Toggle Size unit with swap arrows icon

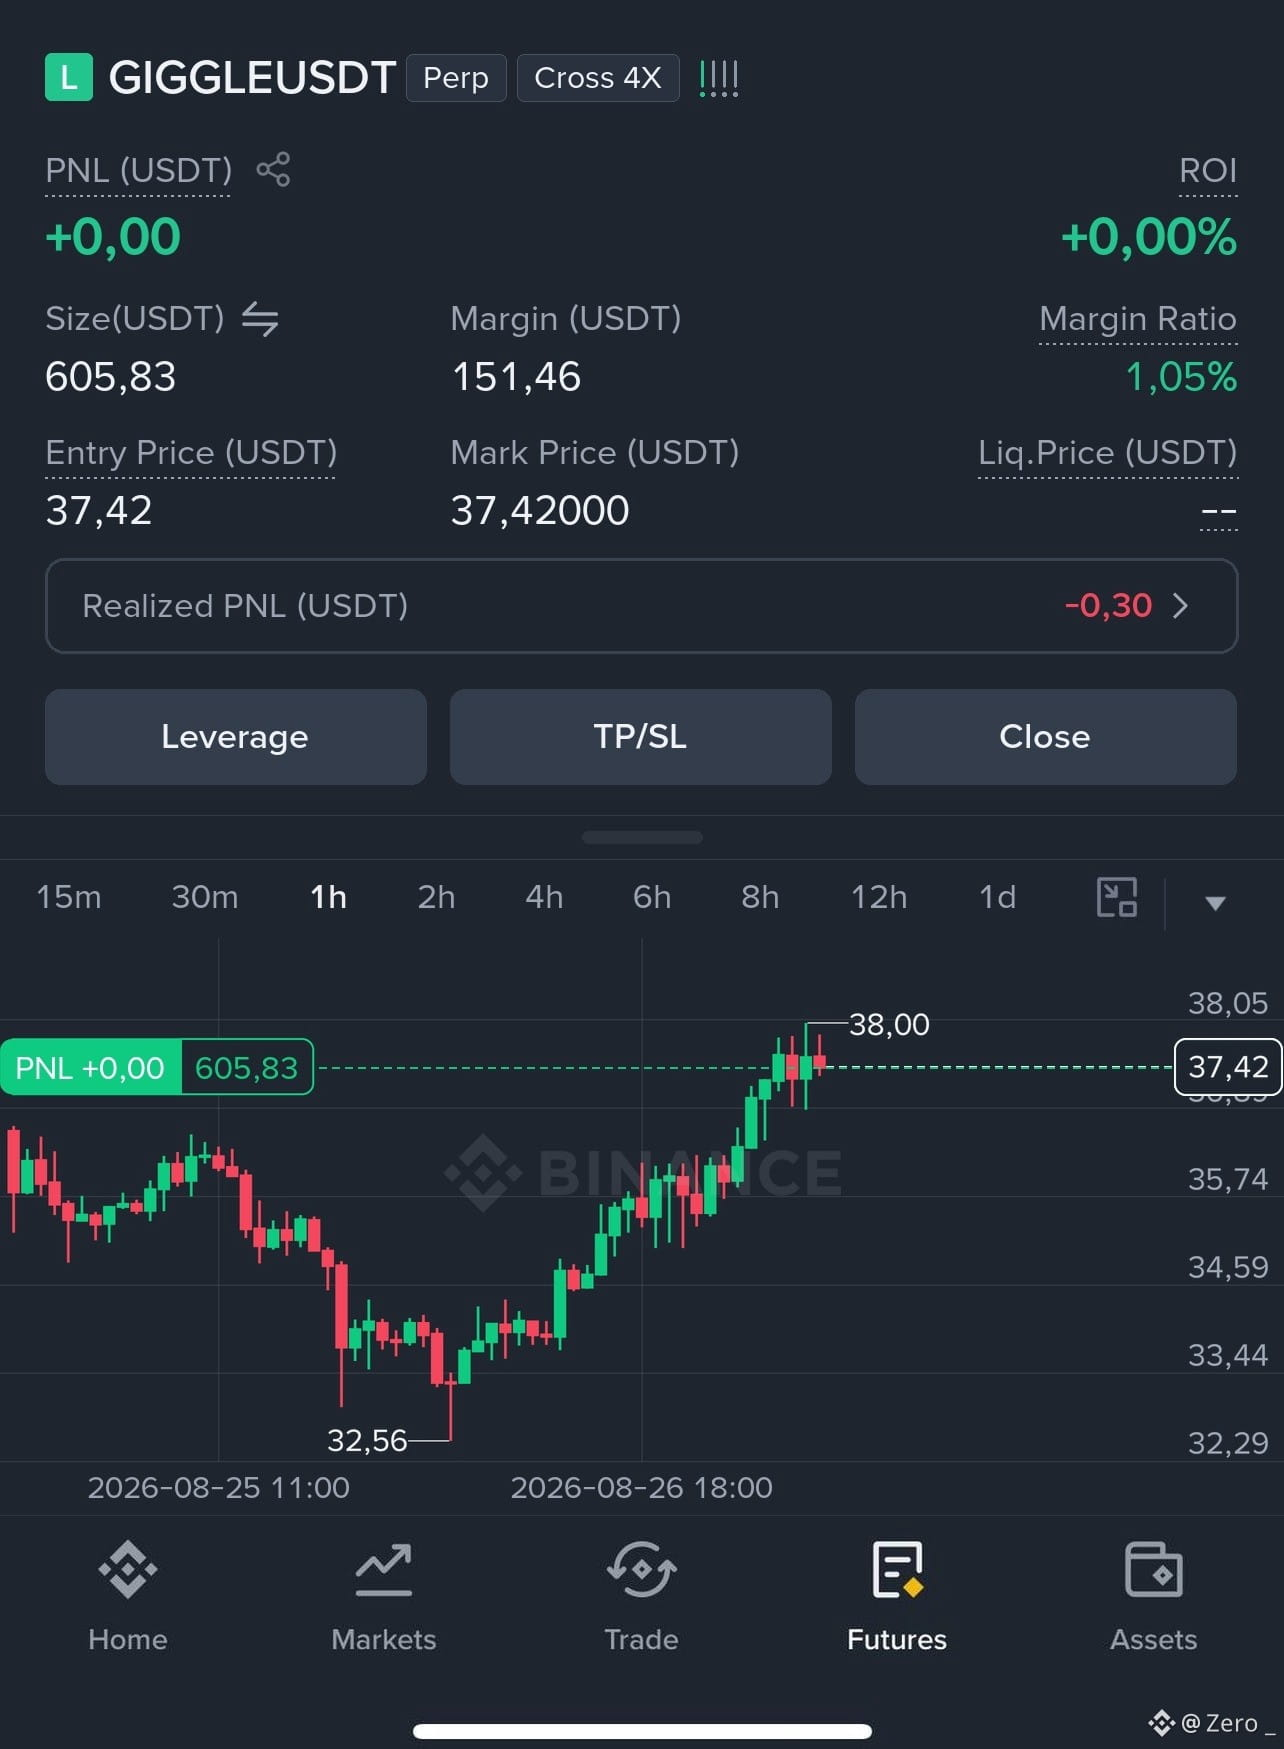click(x=260, y=319)
